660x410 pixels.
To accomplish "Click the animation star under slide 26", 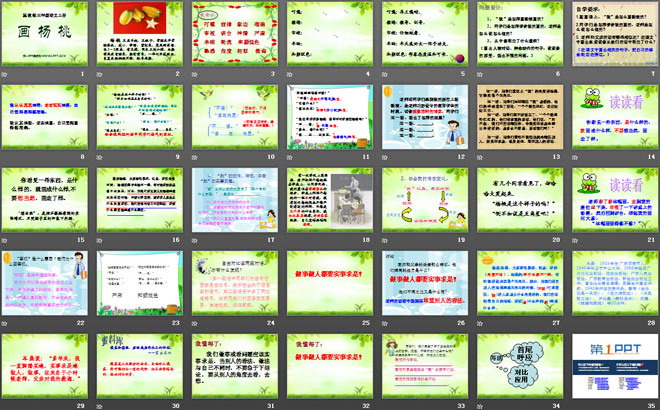I will 385,323.
